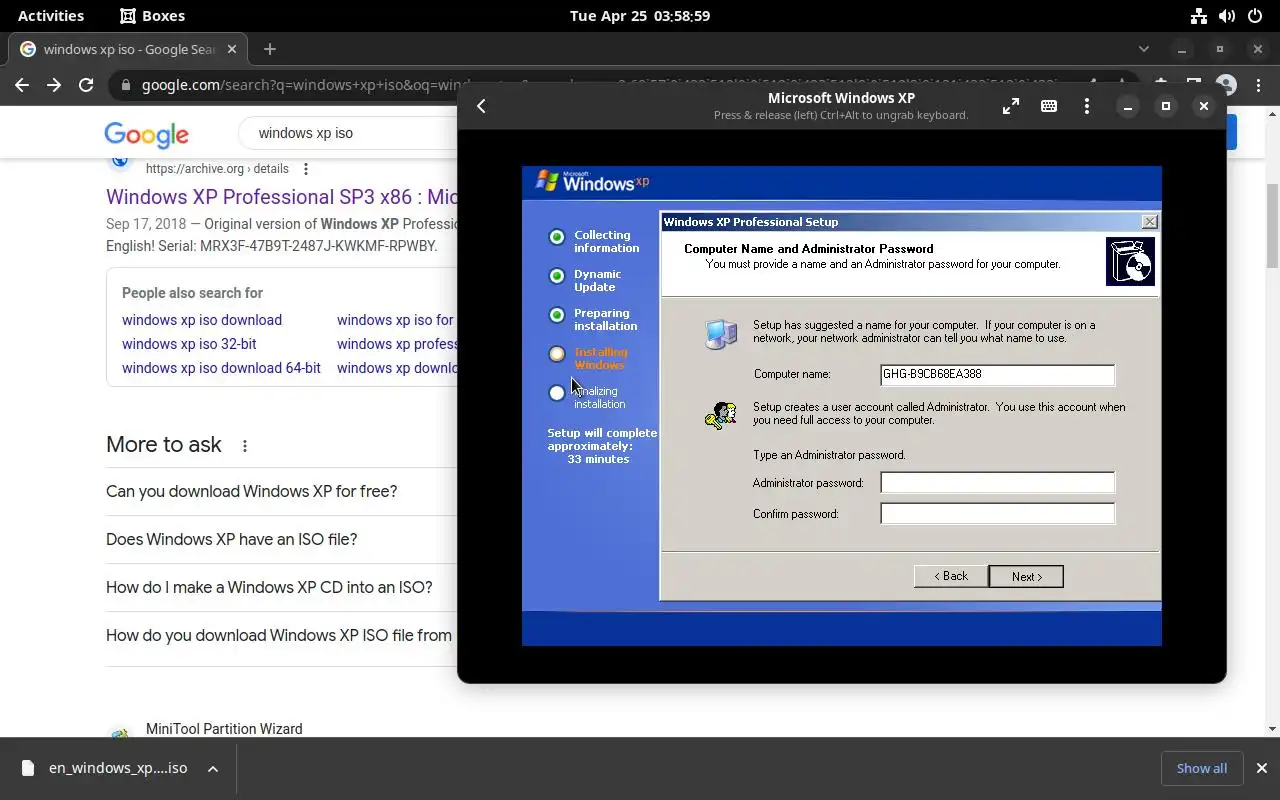This screenshot has height=800, width=1280.
Task: Close the Windows XP Professional Setup dialog
Action: [1149, 222]
